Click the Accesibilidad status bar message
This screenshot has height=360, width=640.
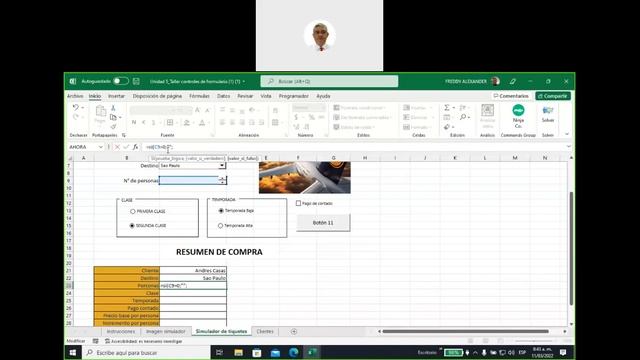(143, 341)
